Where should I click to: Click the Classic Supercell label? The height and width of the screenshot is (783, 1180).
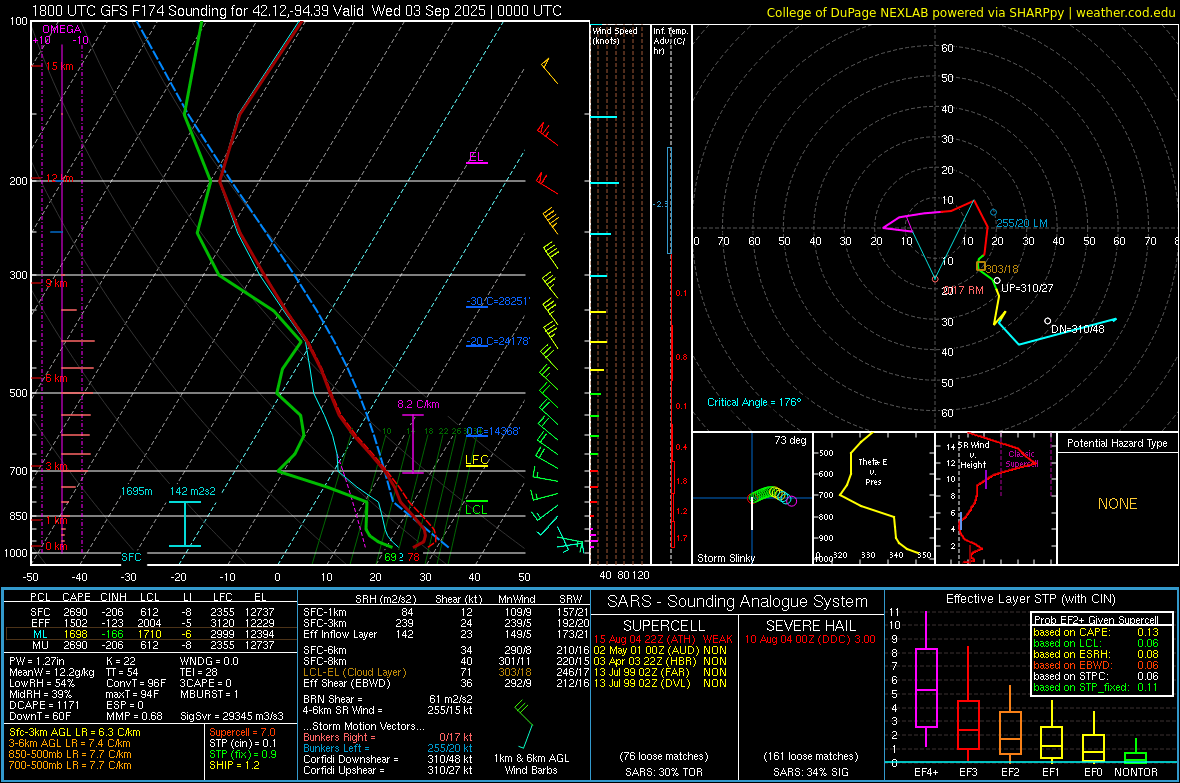1022,459
